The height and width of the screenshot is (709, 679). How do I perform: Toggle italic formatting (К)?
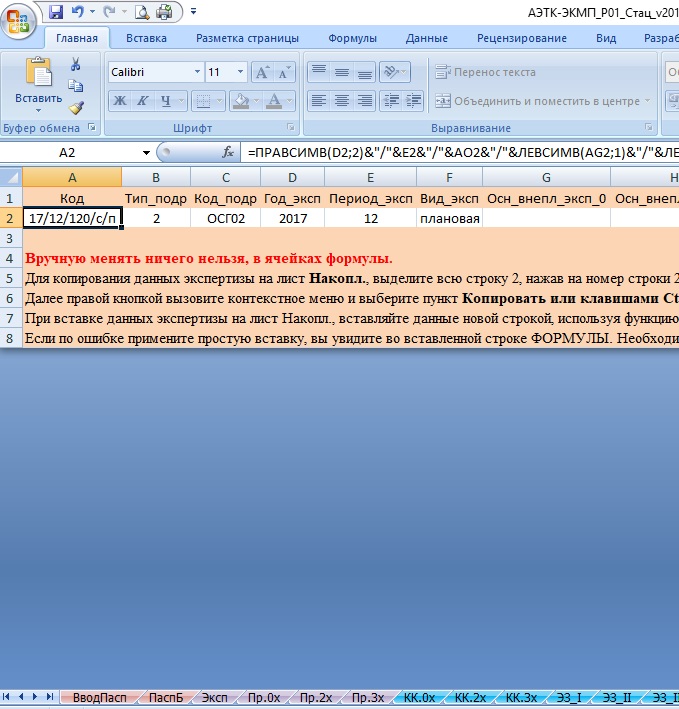(144, 101)
